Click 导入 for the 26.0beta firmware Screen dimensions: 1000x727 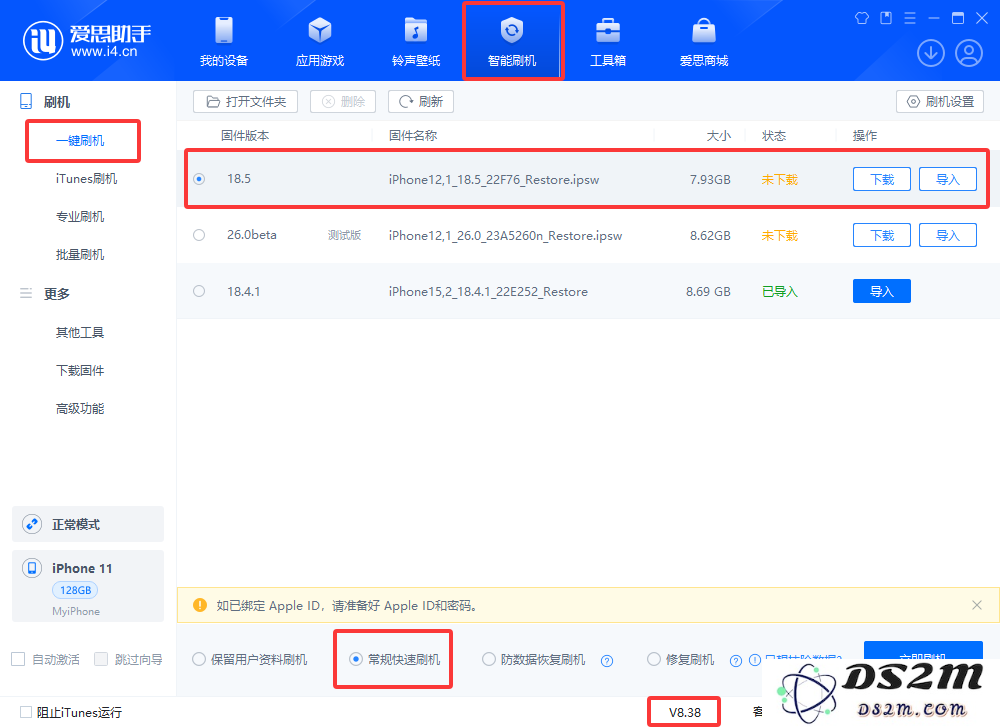948,235
